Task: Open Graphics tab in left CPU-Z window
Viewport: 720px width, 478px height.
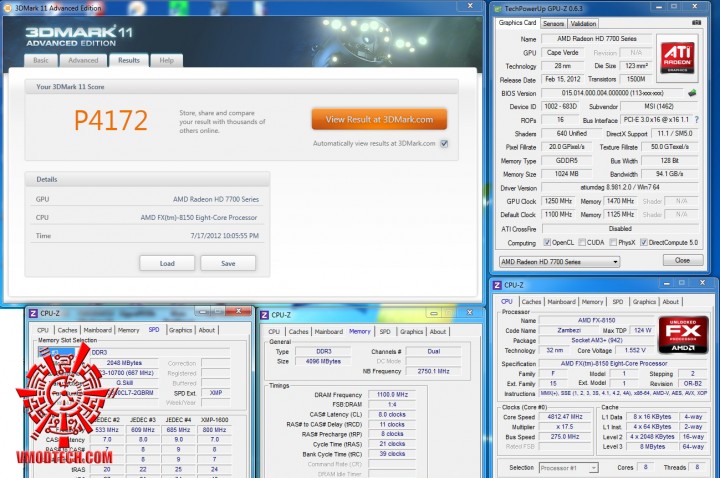Action: (180, 330)
